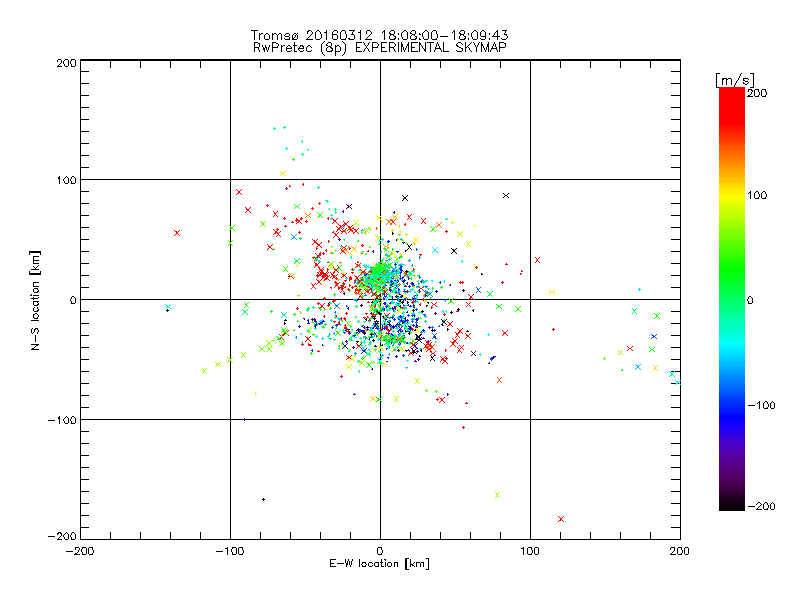Click the RwPretec EXPERIMENTAL SKYMAP subtitle
The height and width of the screenshot is (600, 800).
click(x=380, y=47)
